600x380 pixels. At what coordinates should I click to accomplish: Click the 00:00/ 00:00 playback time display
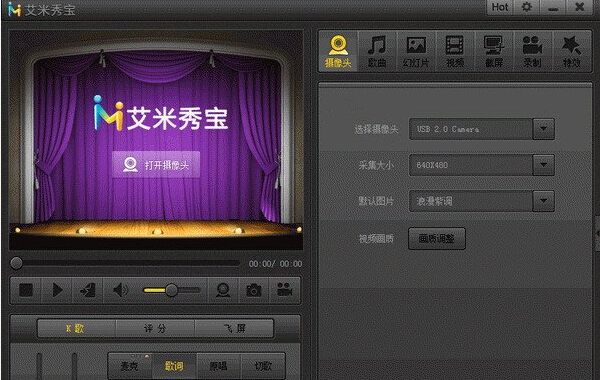275,264
